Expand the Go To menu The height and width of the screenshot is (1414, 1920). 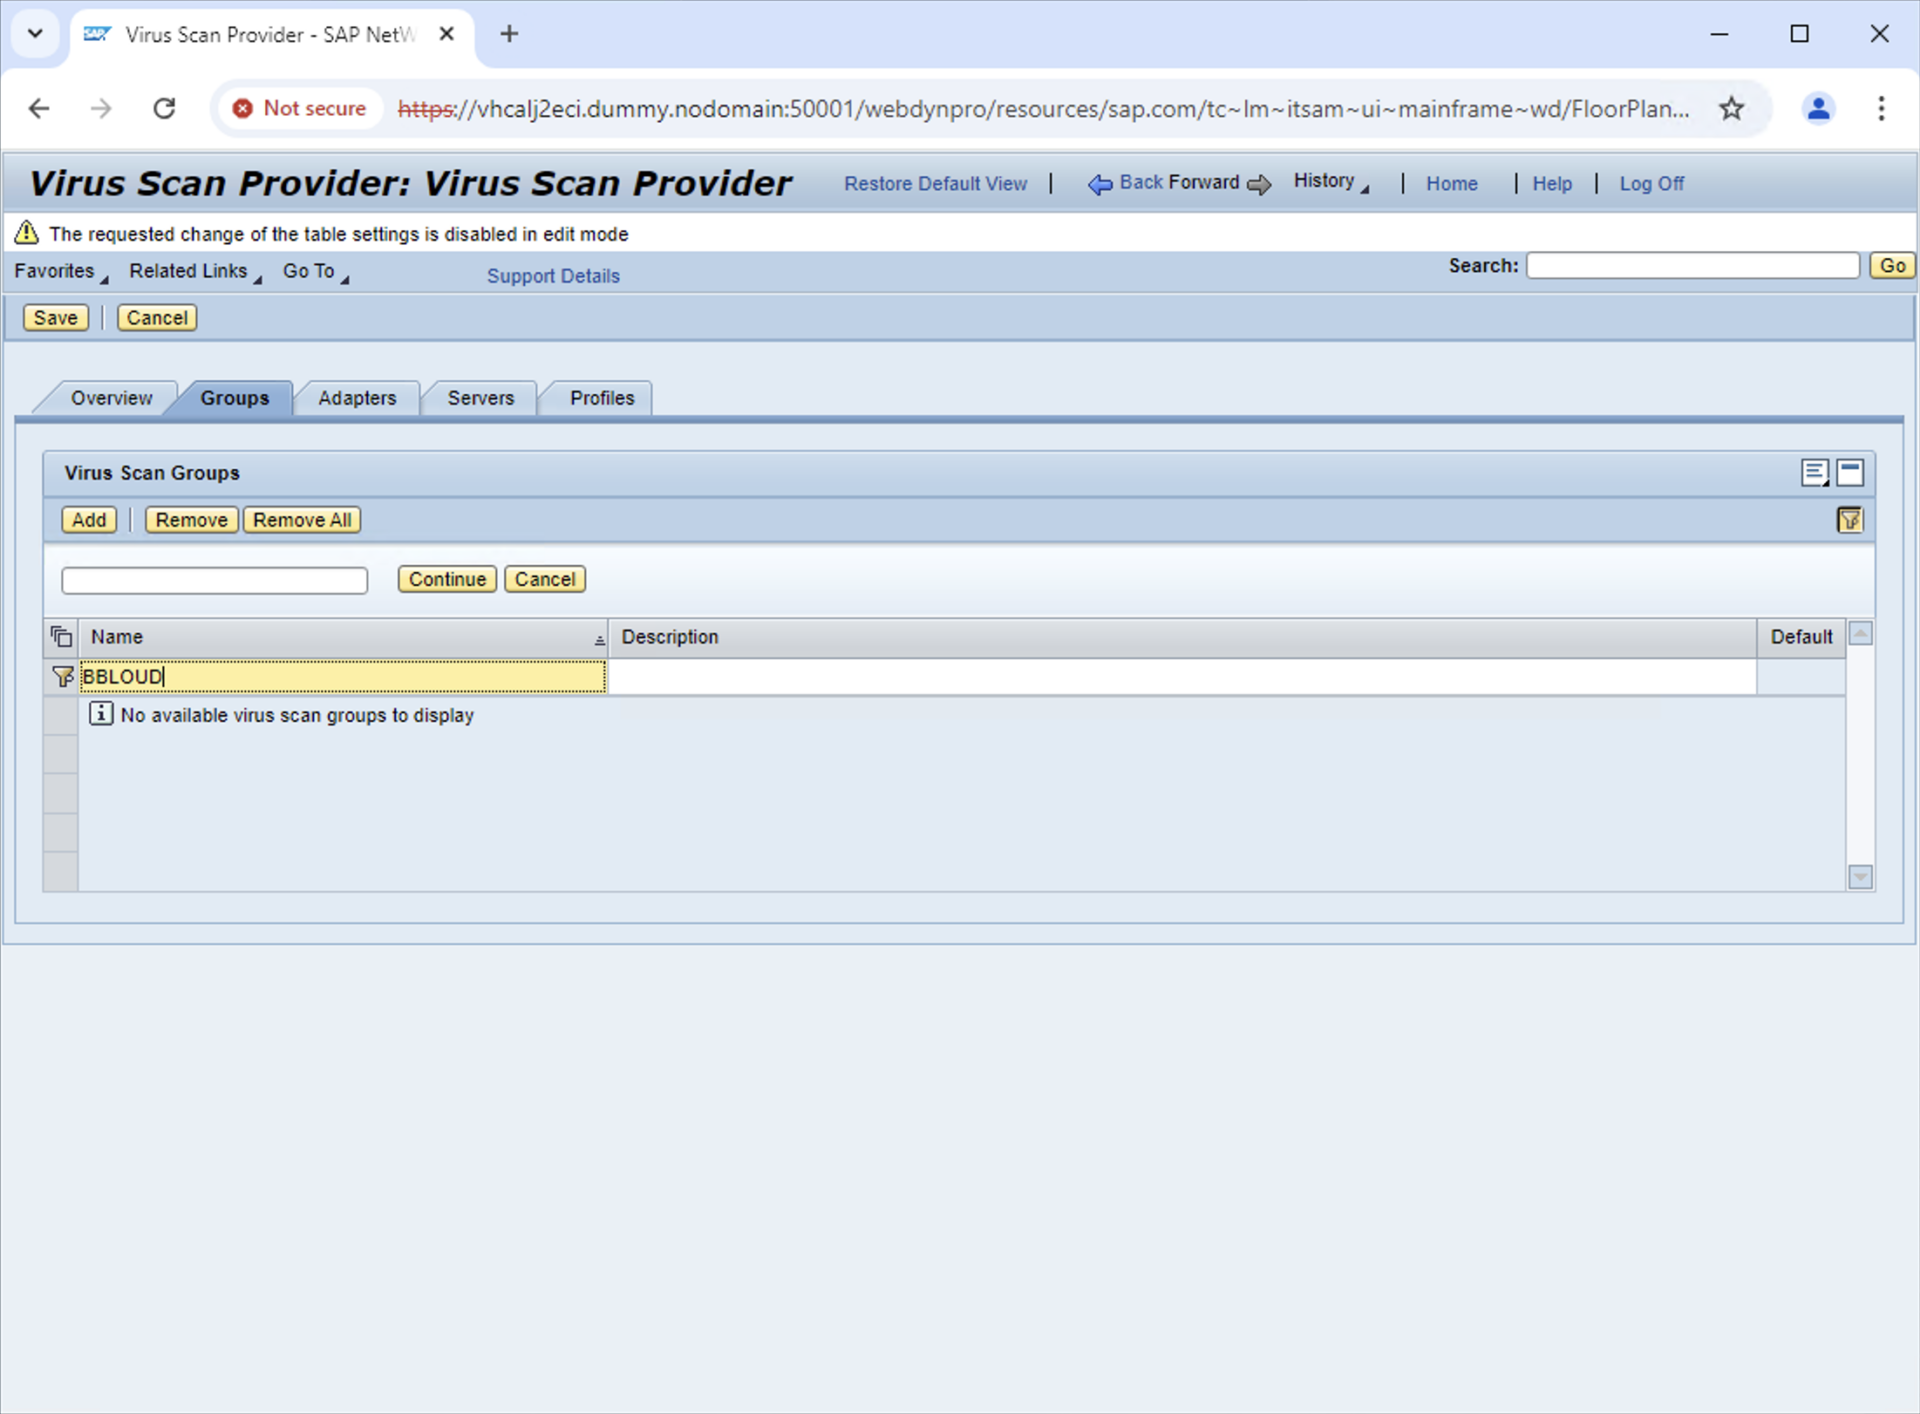click(316, 272)
